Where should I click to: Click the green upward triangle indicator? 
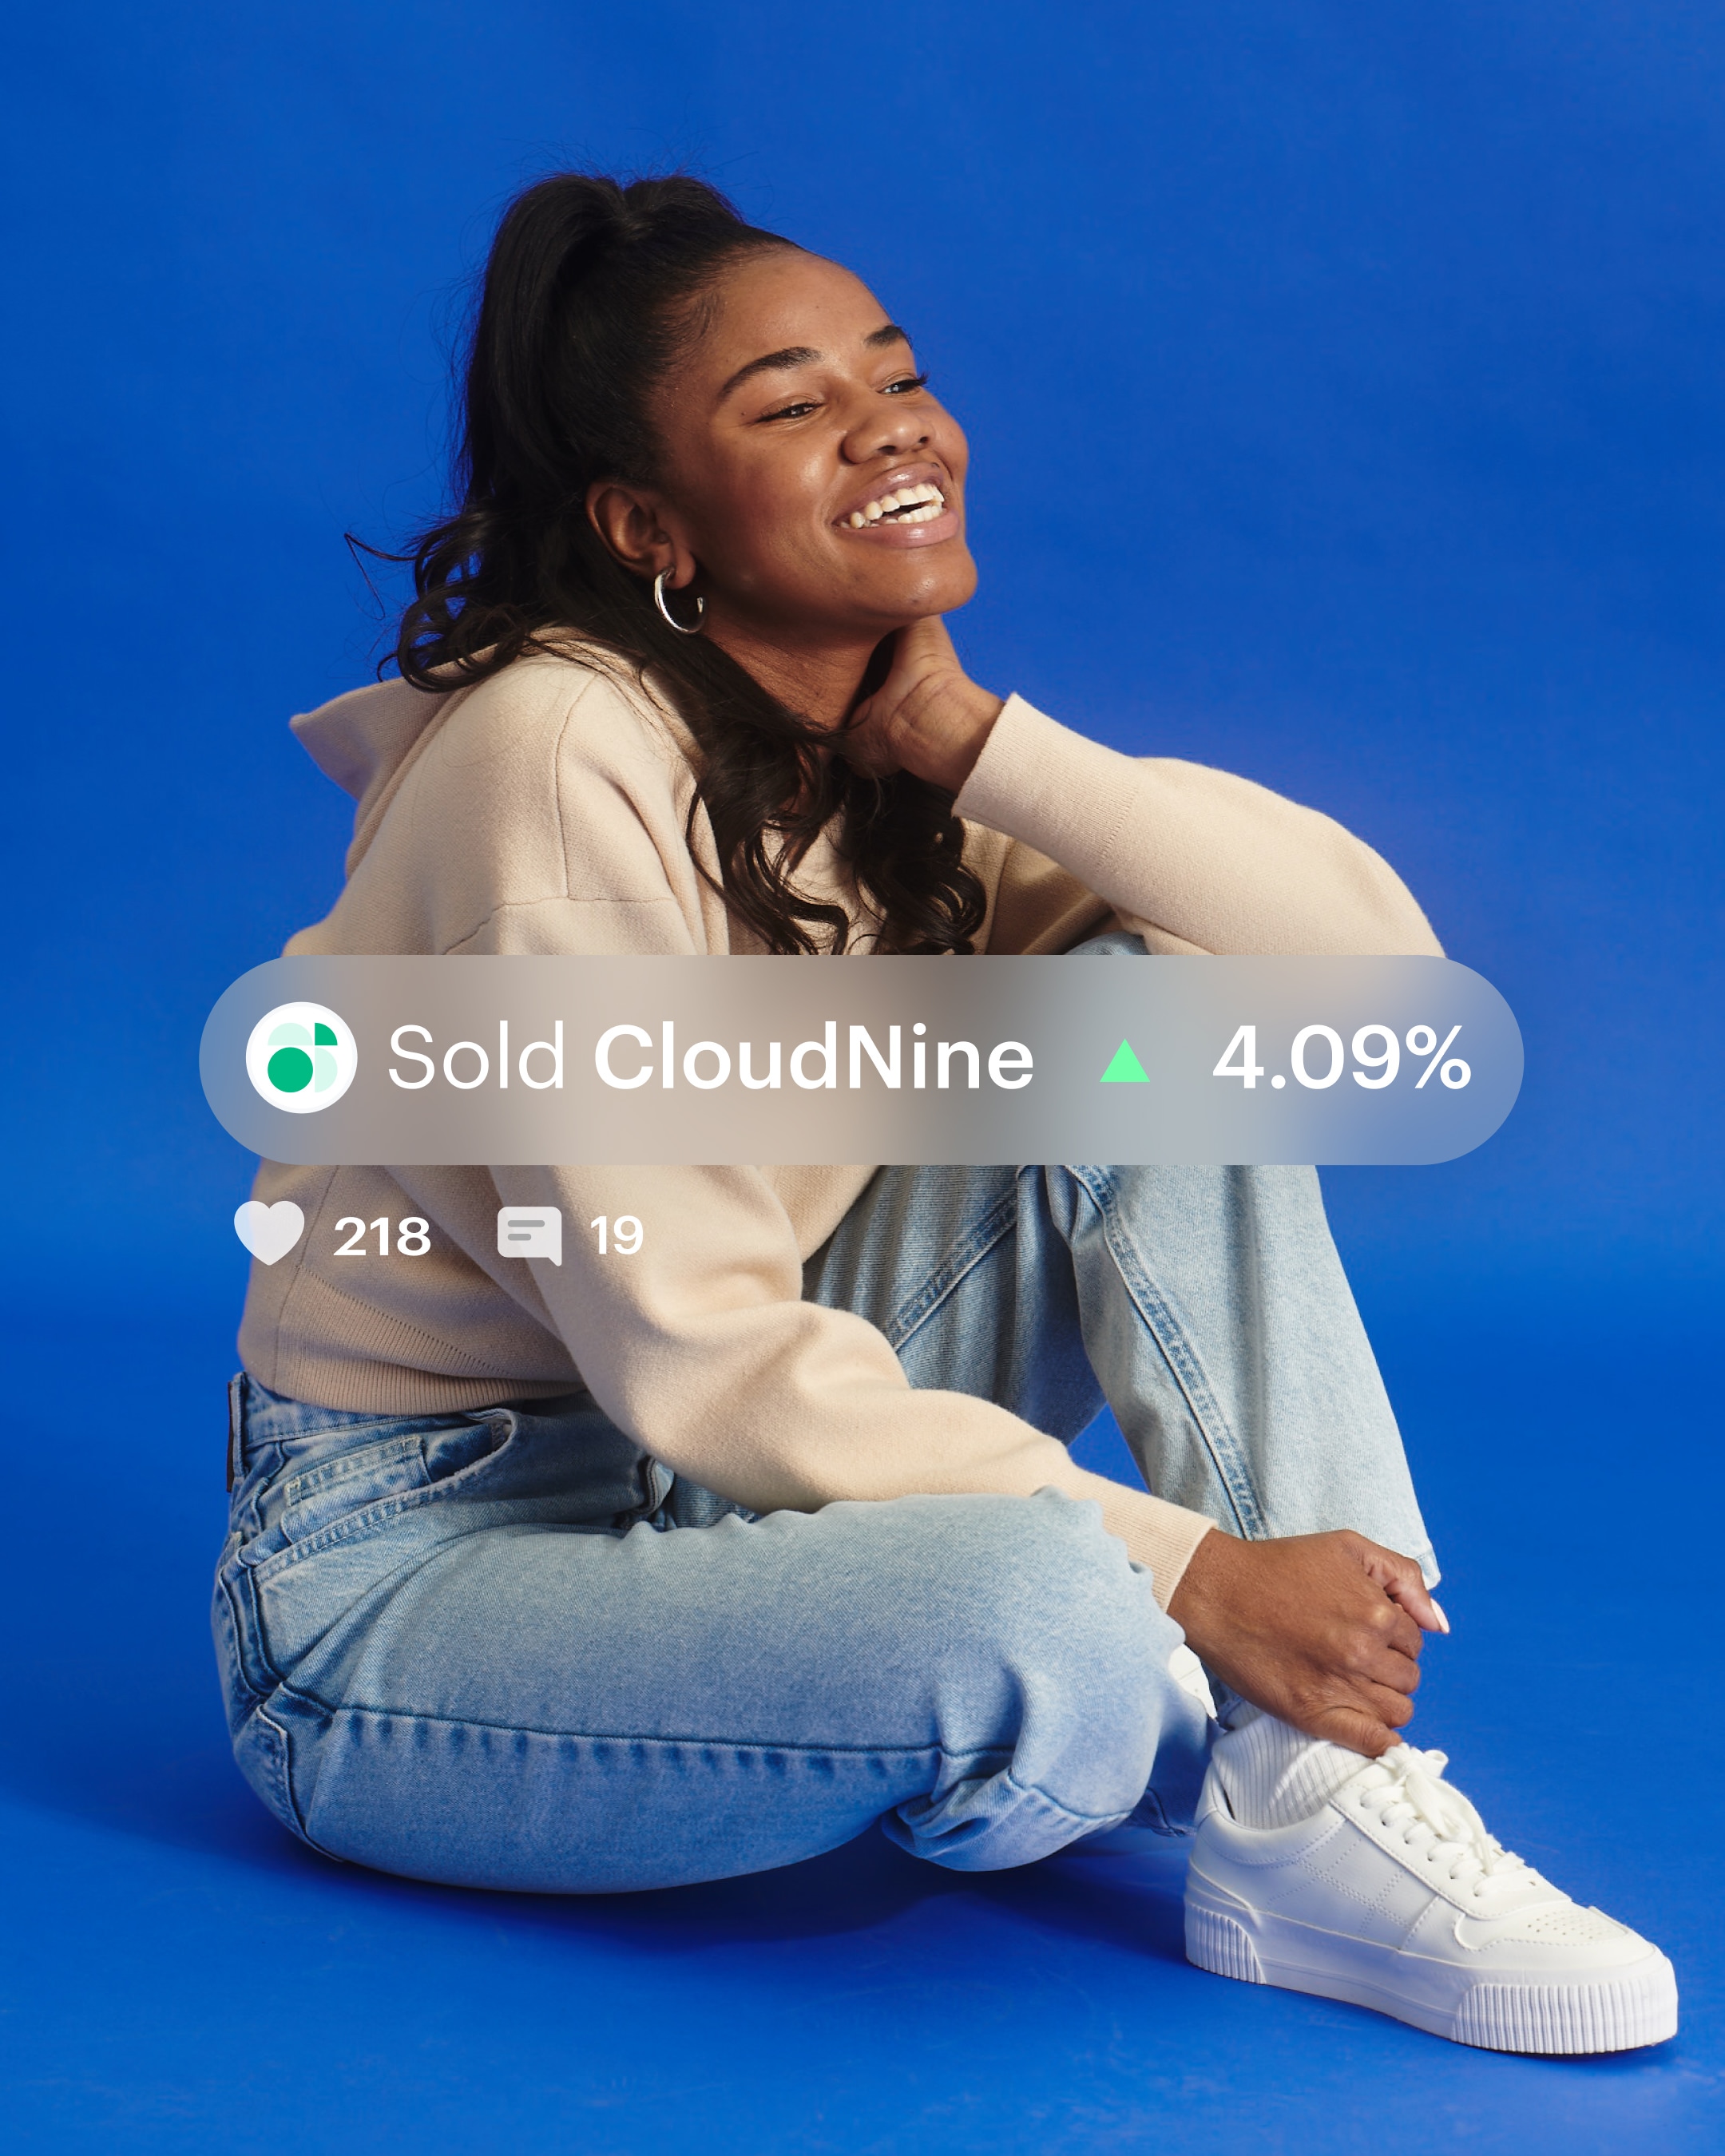pyautogui.click(x=1124, y=1061)
